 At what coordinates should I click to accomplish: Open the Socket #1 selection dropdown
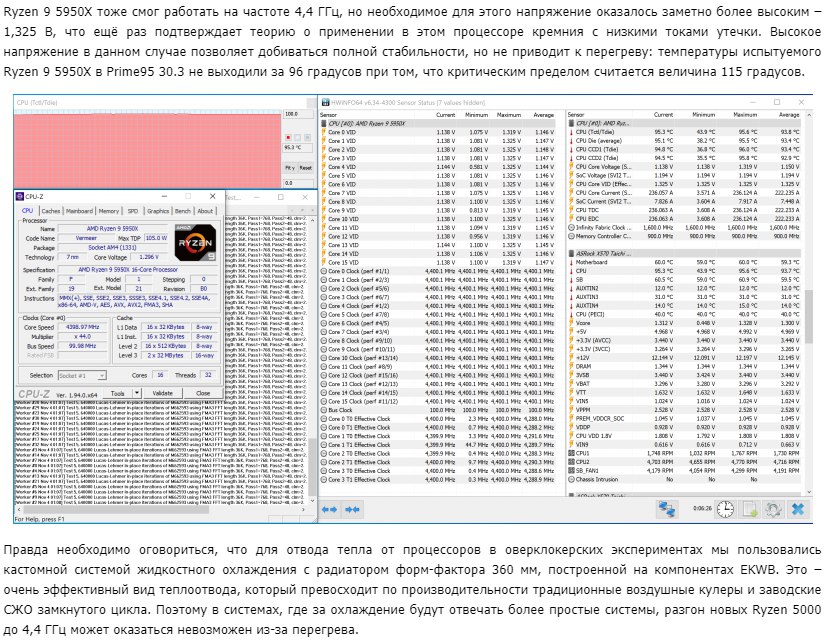[82, 375]
